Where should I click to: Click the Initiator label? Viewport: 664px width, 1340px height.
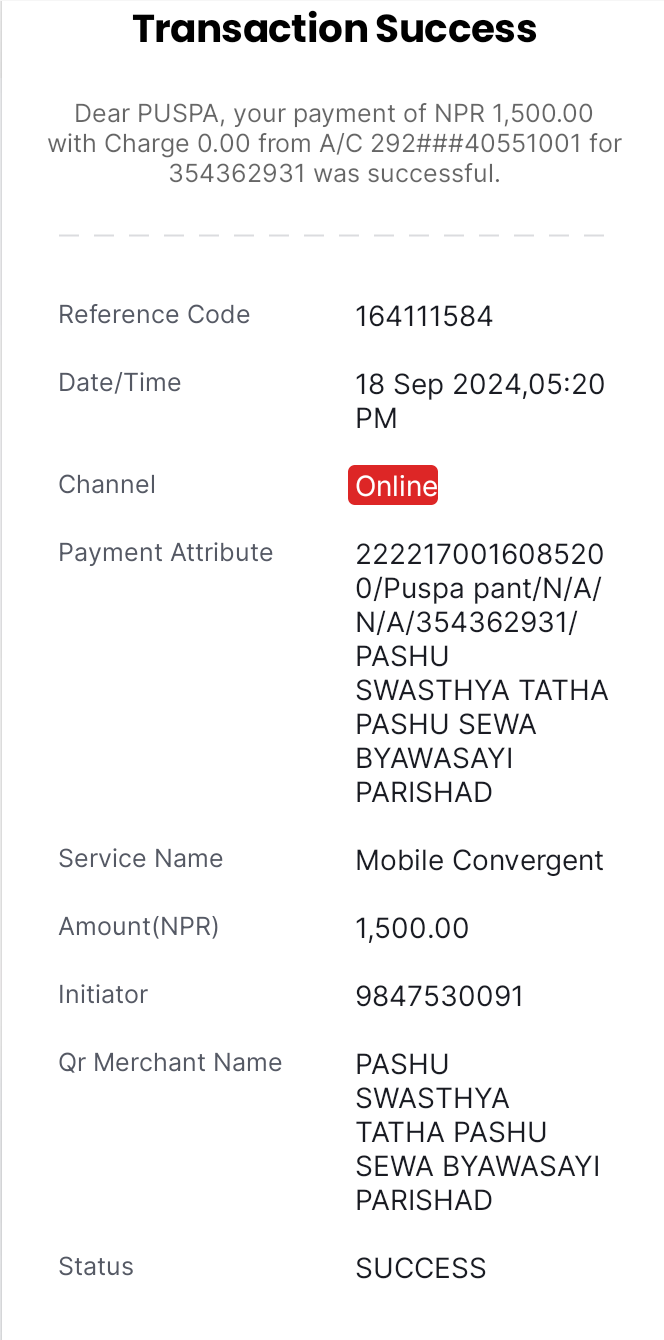click(x=103, y=995)
